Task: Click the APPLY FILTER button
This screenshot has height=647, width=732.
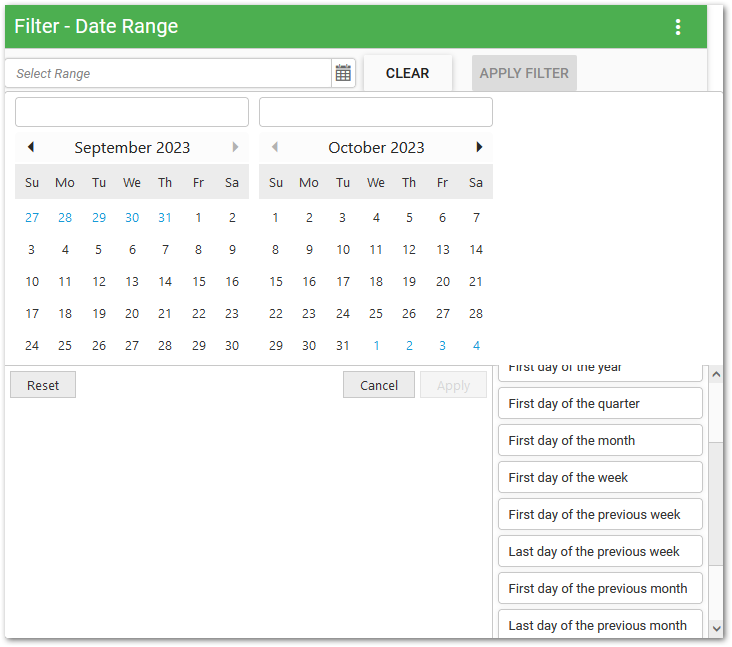Action: (x=524, y=73)
